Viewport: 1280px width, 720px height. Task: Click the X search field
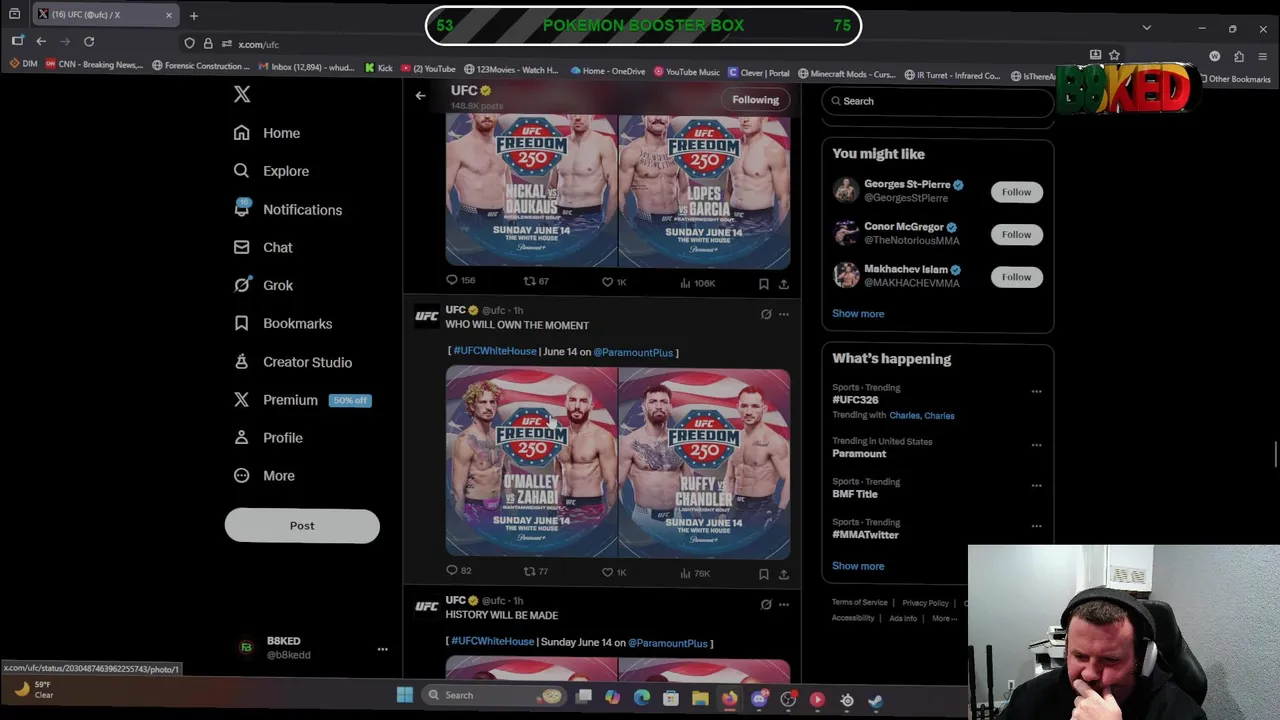point(938,101)
